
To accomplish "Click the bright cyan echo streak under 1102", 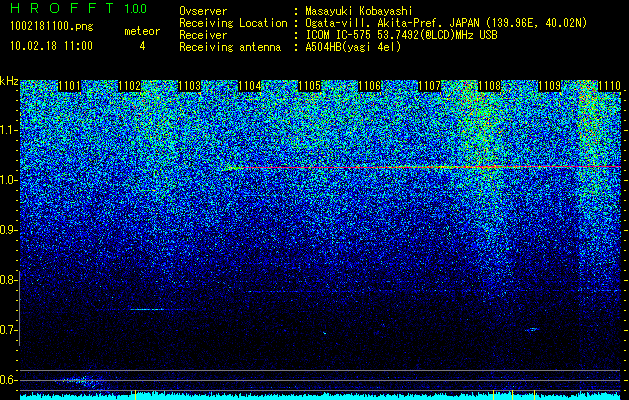I will pyautogui.click(x=146, y=309).
